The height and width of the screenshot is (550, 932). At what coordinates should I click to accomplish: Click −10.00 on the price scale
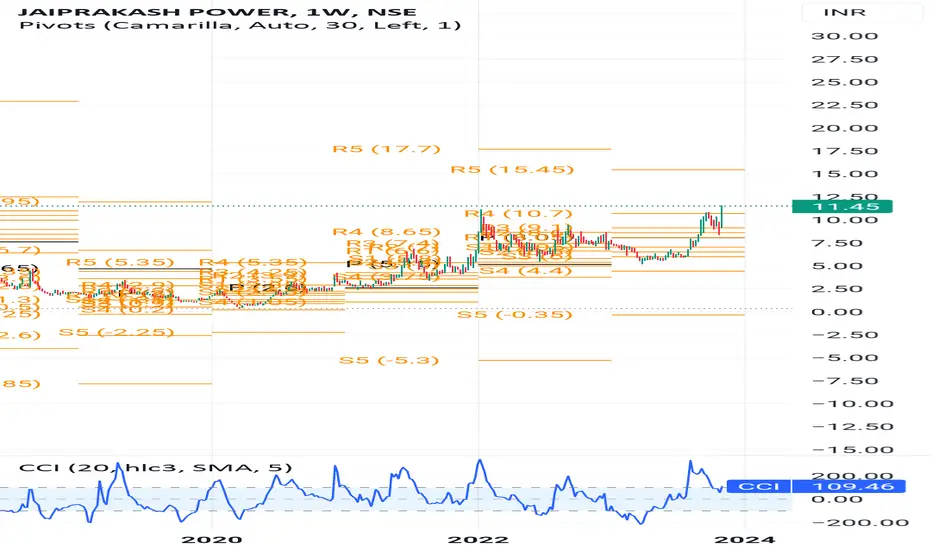click(852, 404)
